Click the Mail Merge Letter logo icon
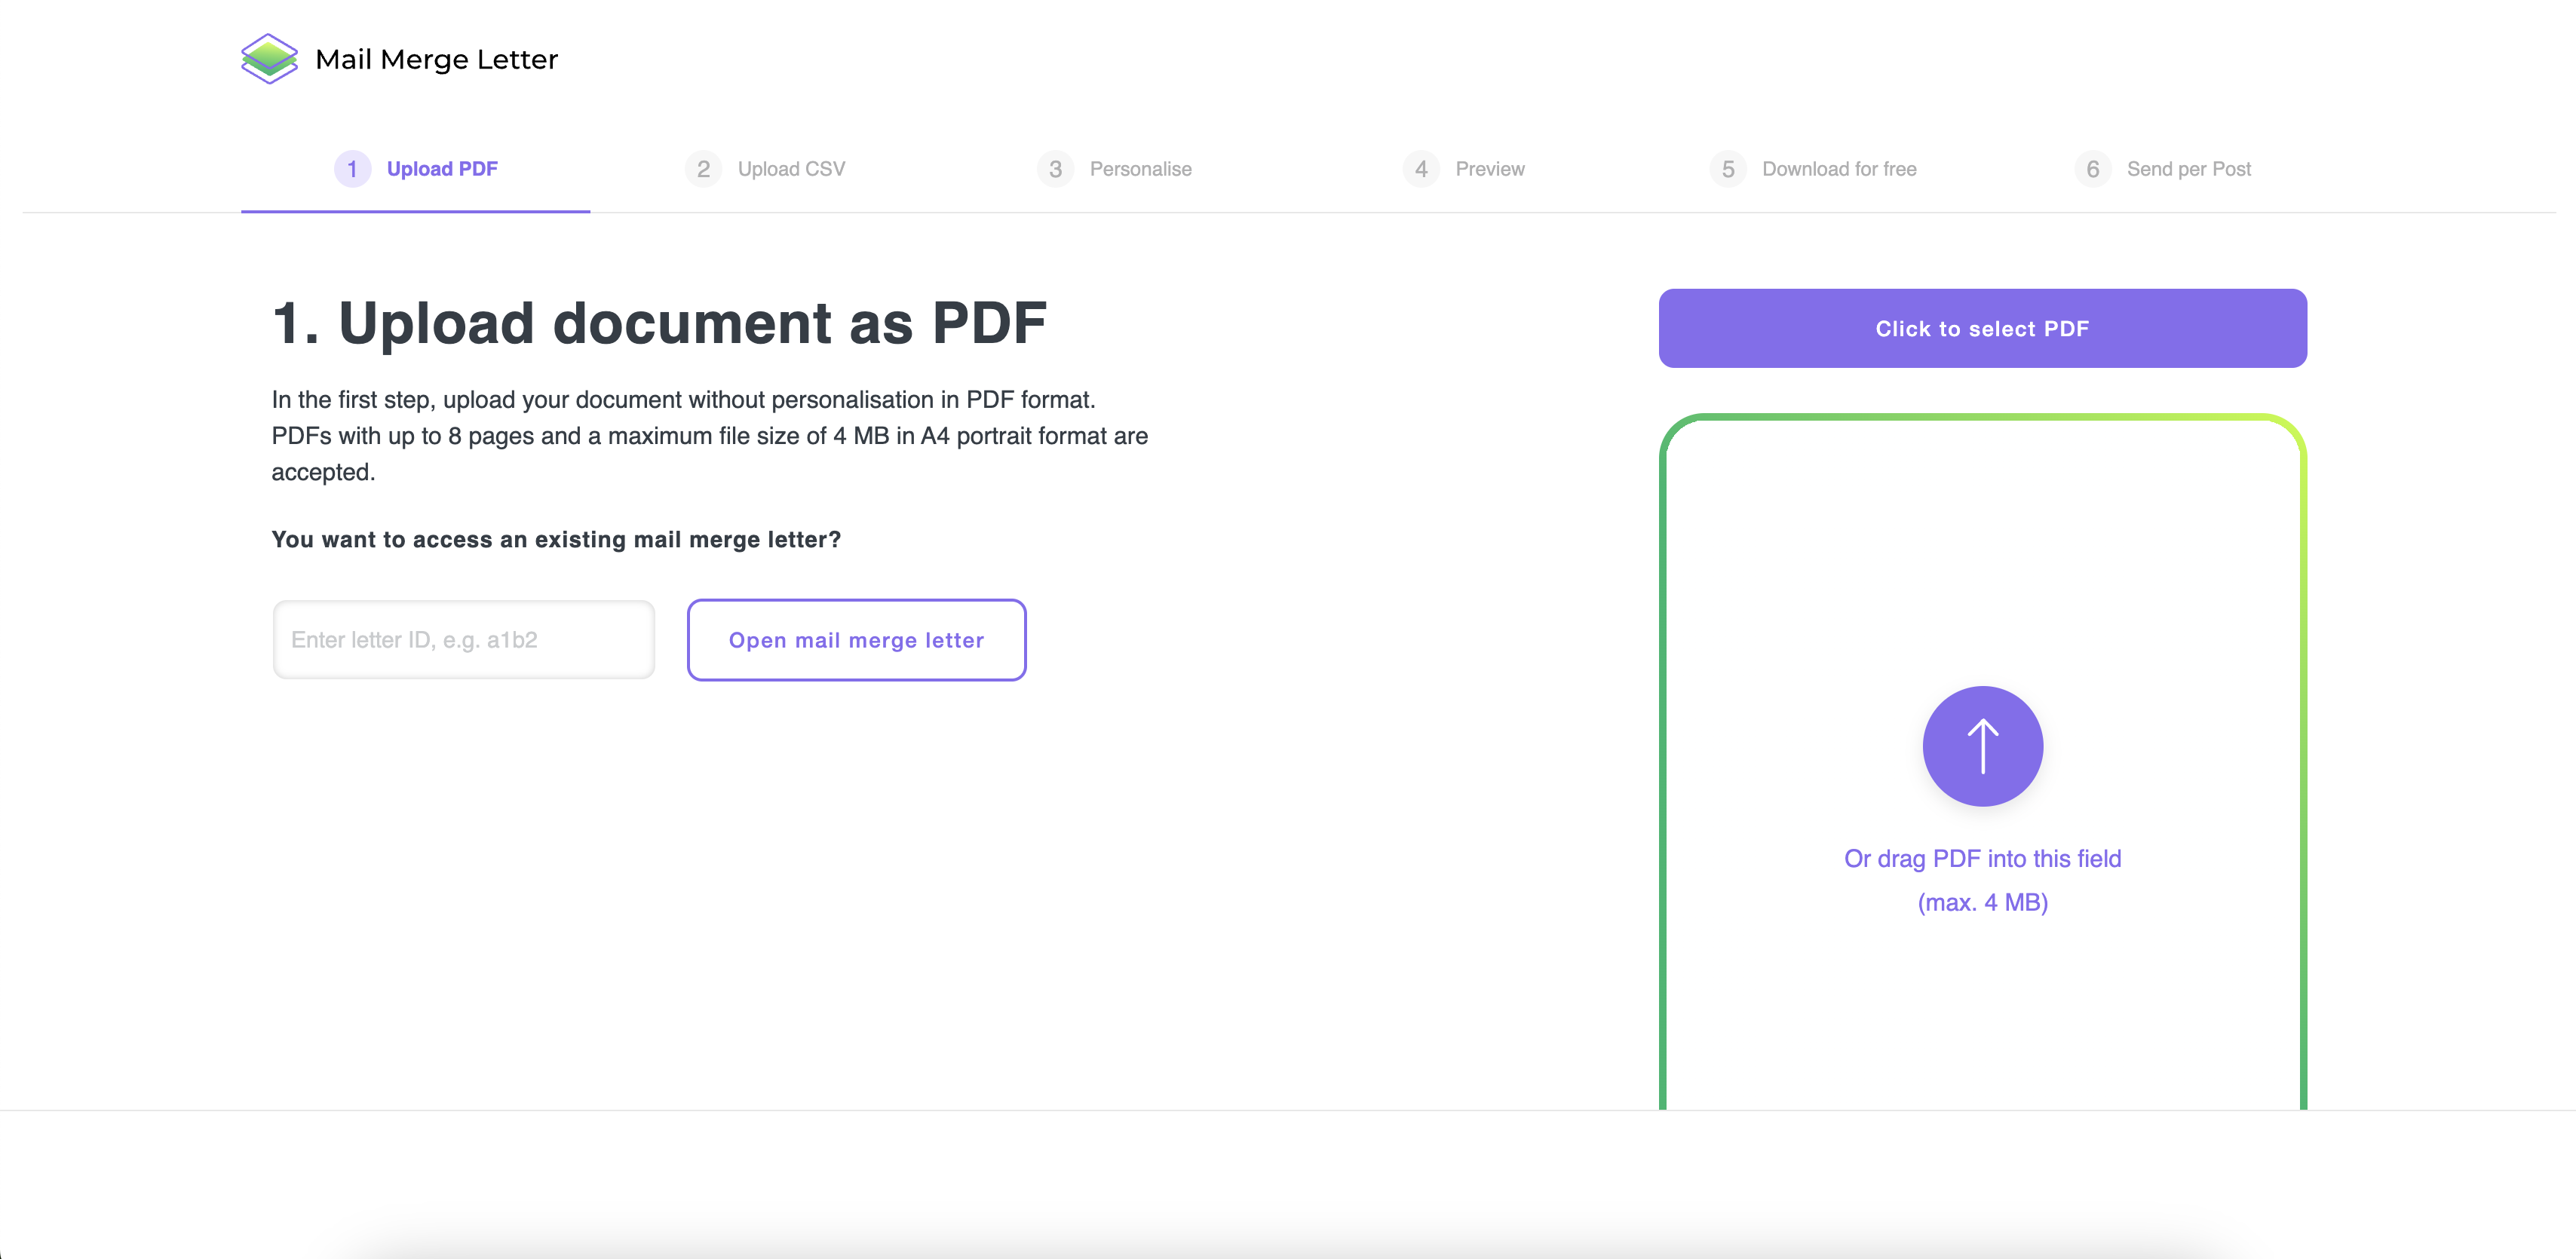This screenshot has width=2576, height=1259. click(x=269, y=59)
